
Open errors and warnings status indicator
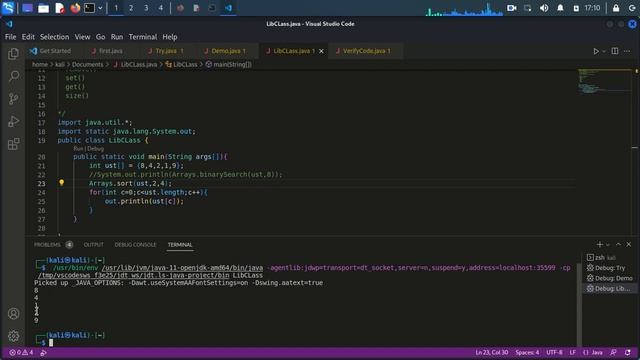pos(21,352)
